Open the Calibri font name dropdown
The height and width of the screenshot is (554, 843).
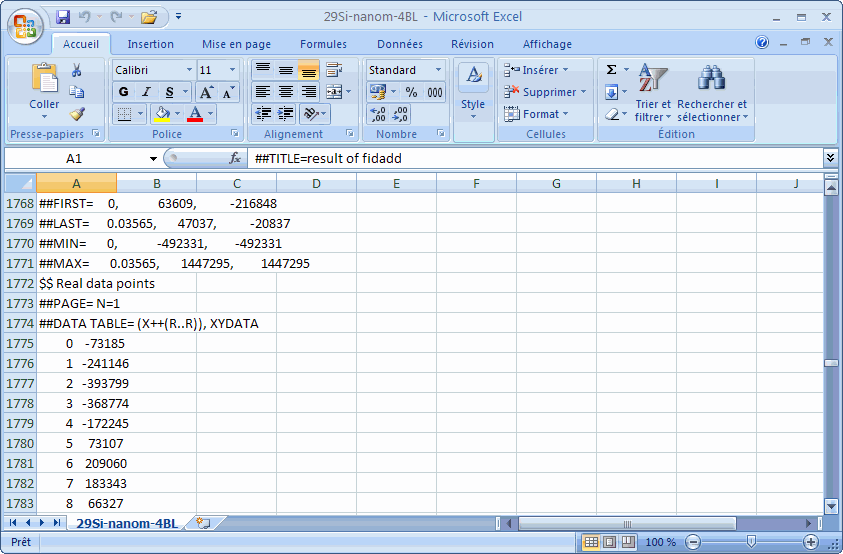pos(188,70)
